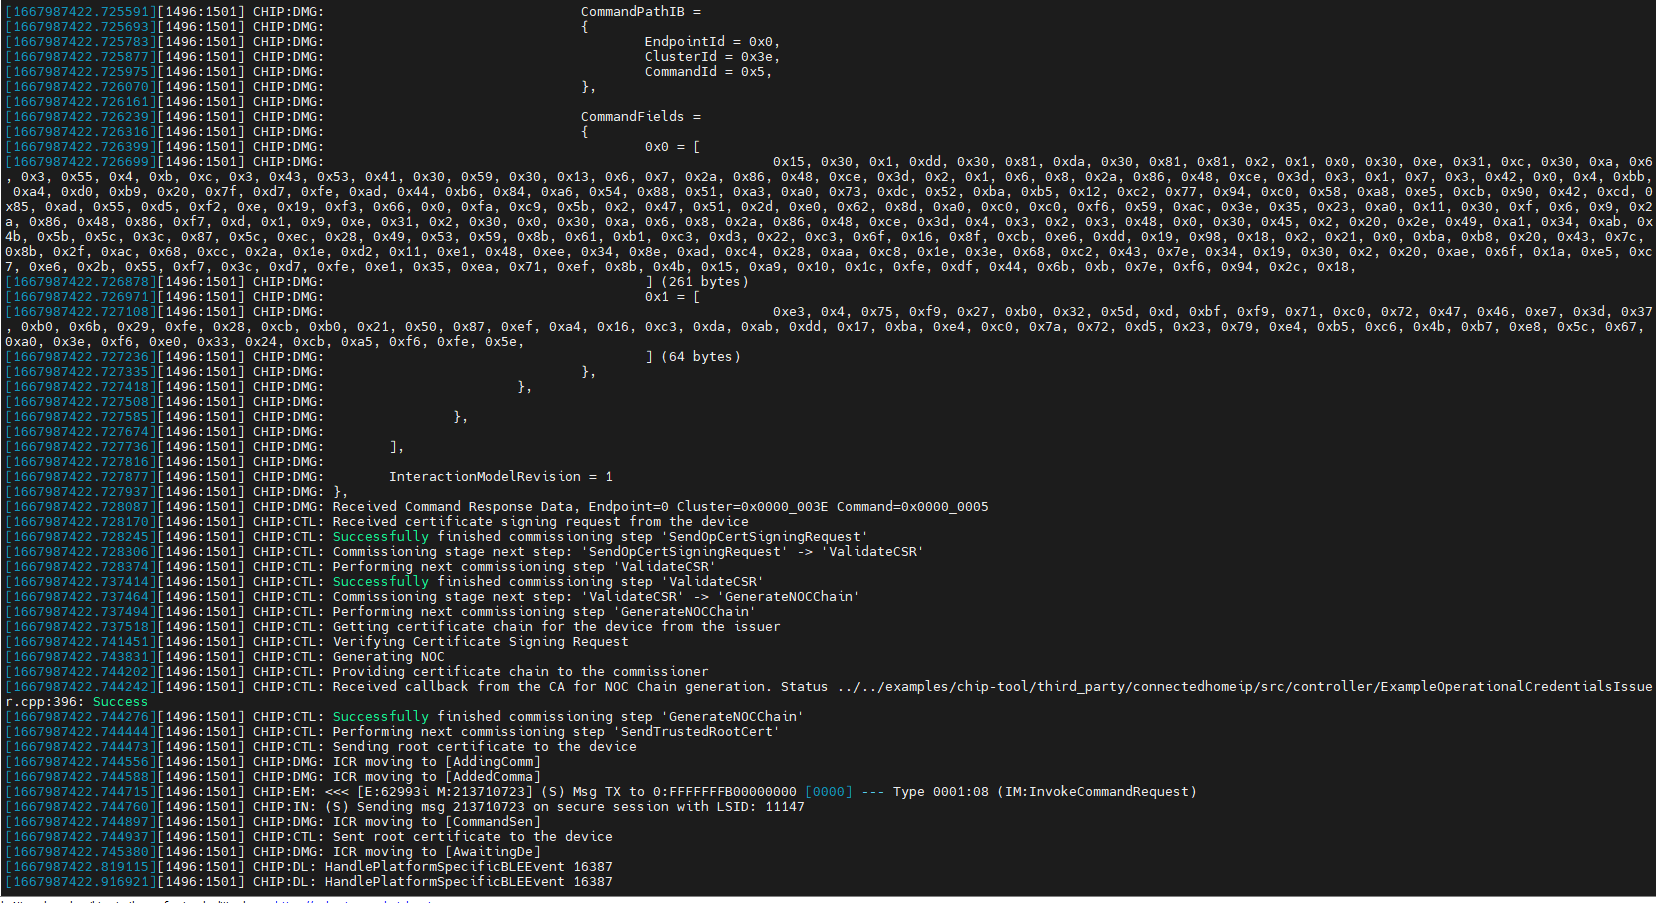The image size is (1656, 903).
Task: Click the 'r.cpp:396: Success' wrapped line
Action: (76, 702)
